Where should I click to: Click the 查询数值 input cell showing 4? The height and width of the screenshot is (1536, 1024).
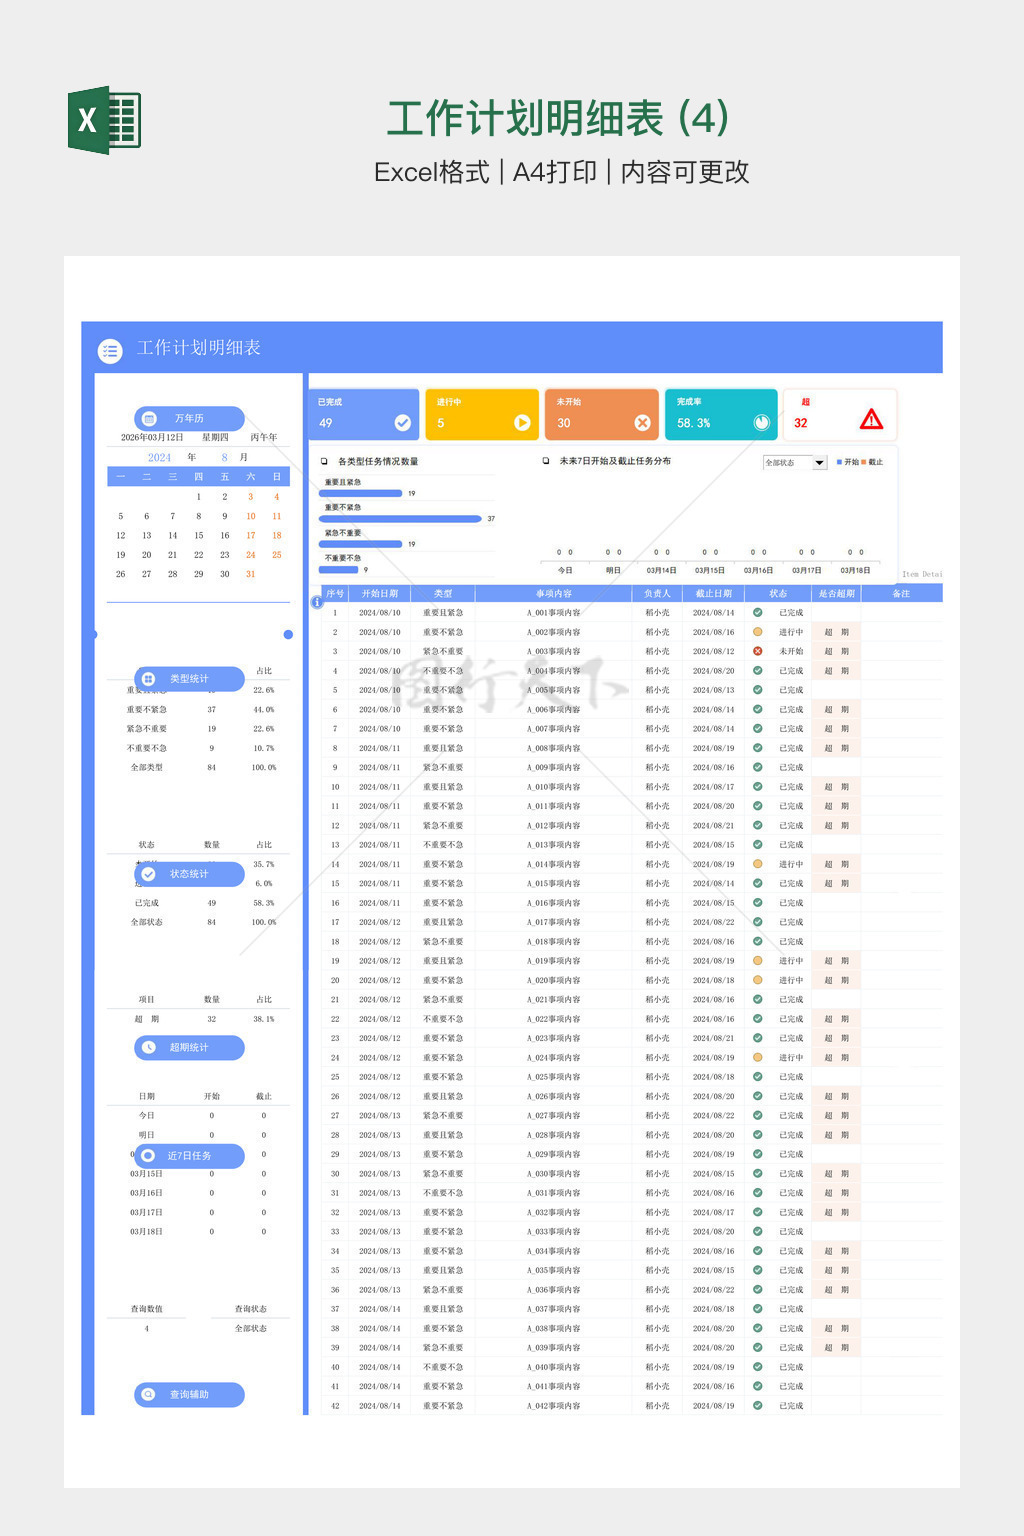147,1329
